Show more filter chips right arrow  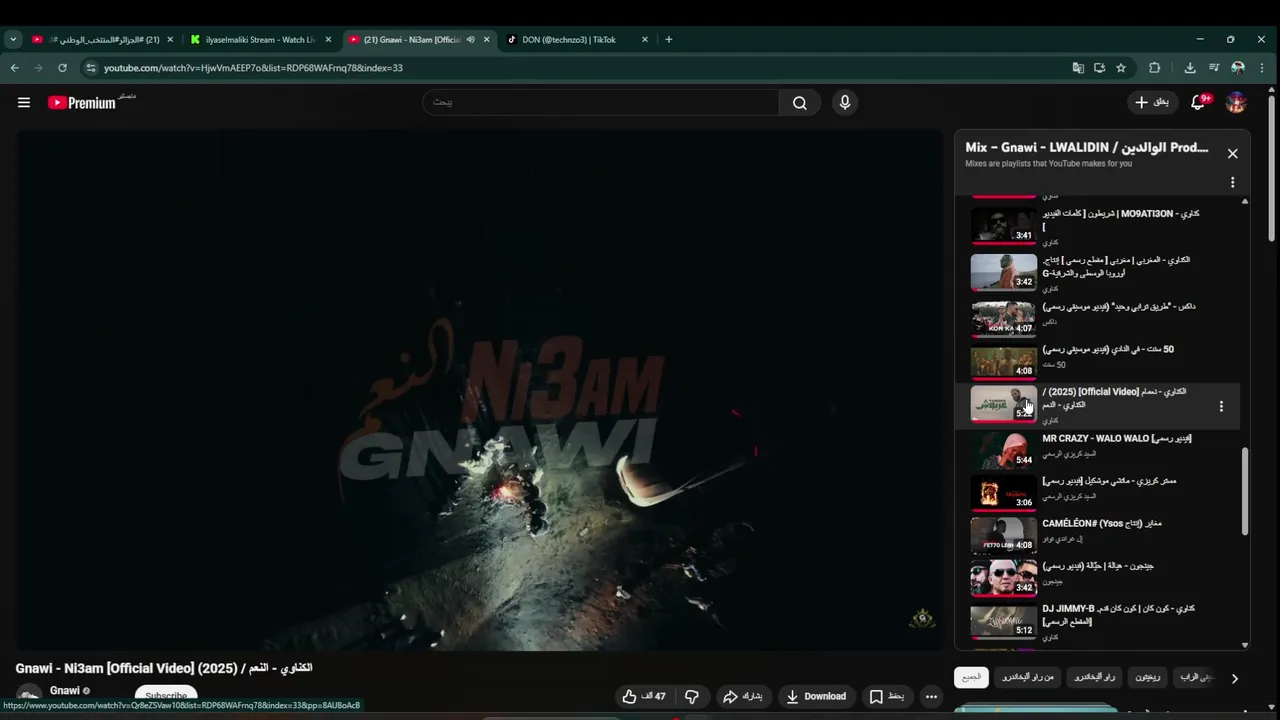1234,678
